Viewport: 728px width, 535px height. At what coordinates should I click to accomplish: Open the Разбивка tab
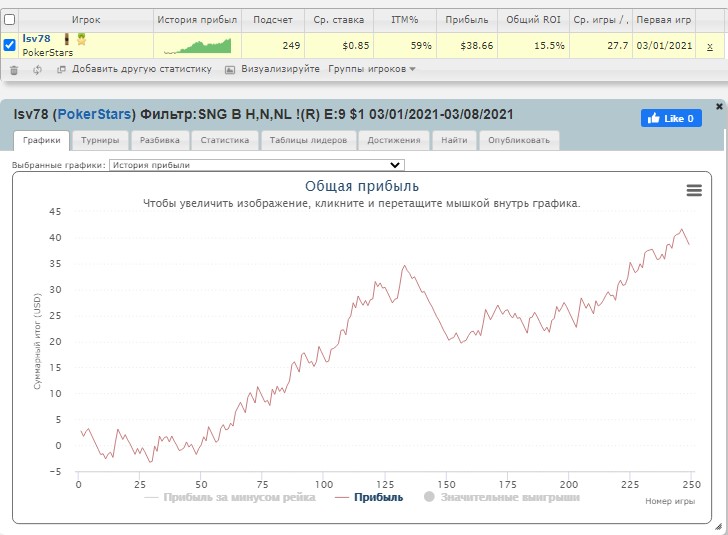tap(160, 140)
